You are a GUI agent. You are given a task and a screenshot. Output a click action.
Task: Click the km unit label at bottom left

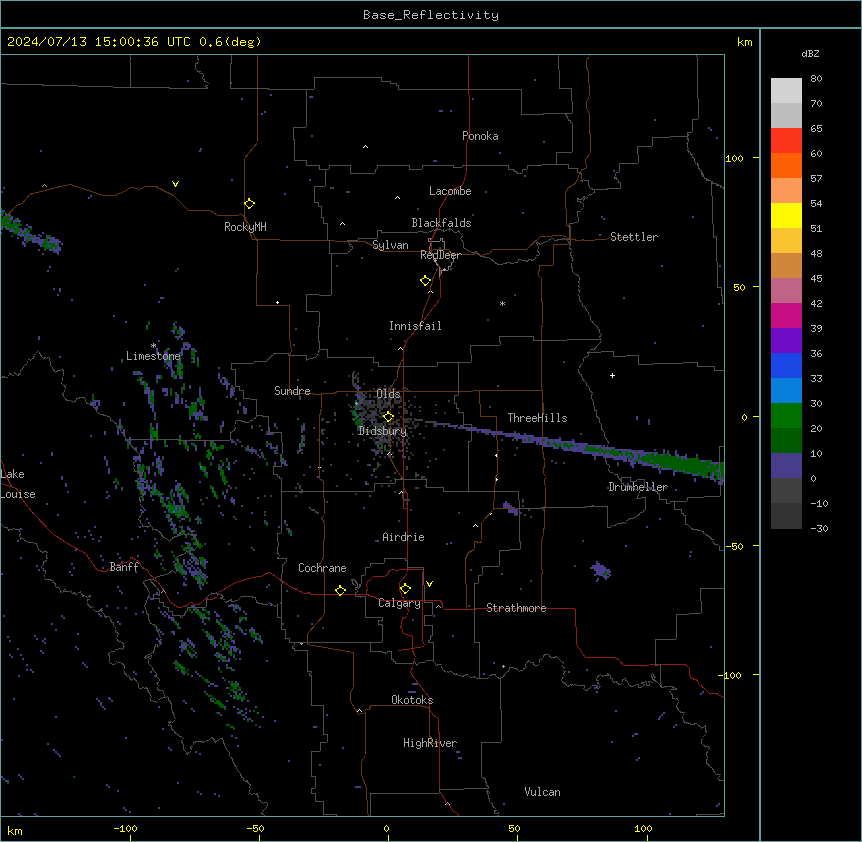[x=15, y=830]
